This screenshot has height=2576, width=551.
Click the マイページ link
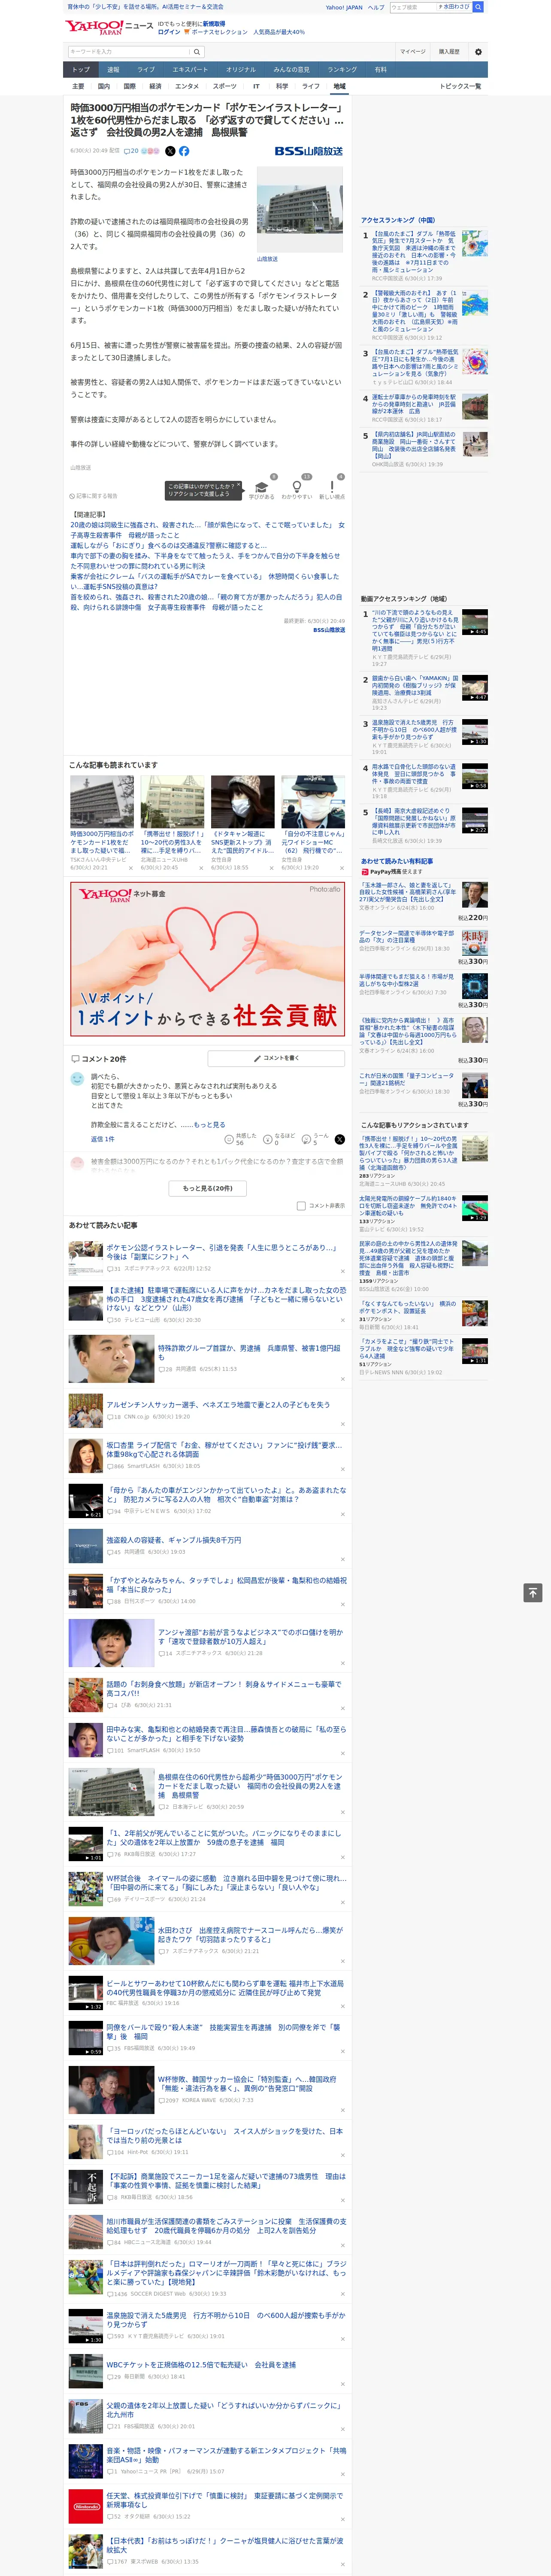[x=412, y=52]
